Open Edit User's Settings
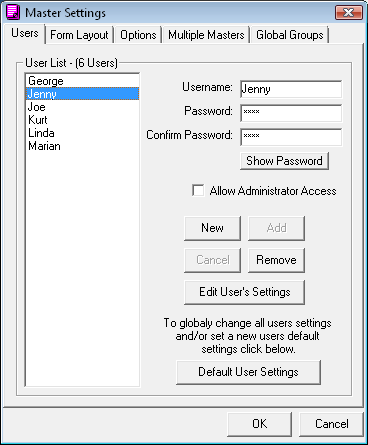The image size is (368, 445). 244,292
